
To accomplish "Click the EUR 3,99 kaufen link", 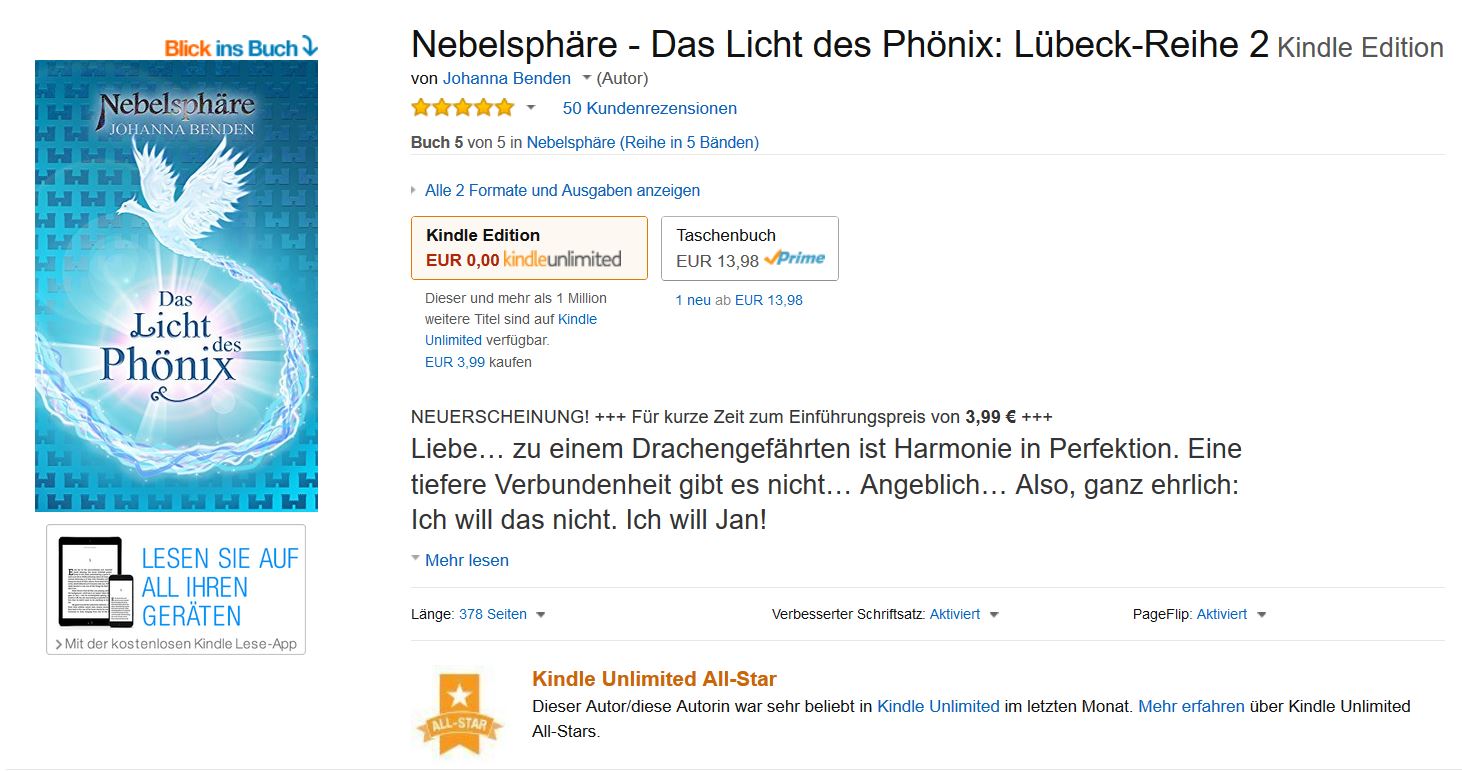I will point(455,362).
